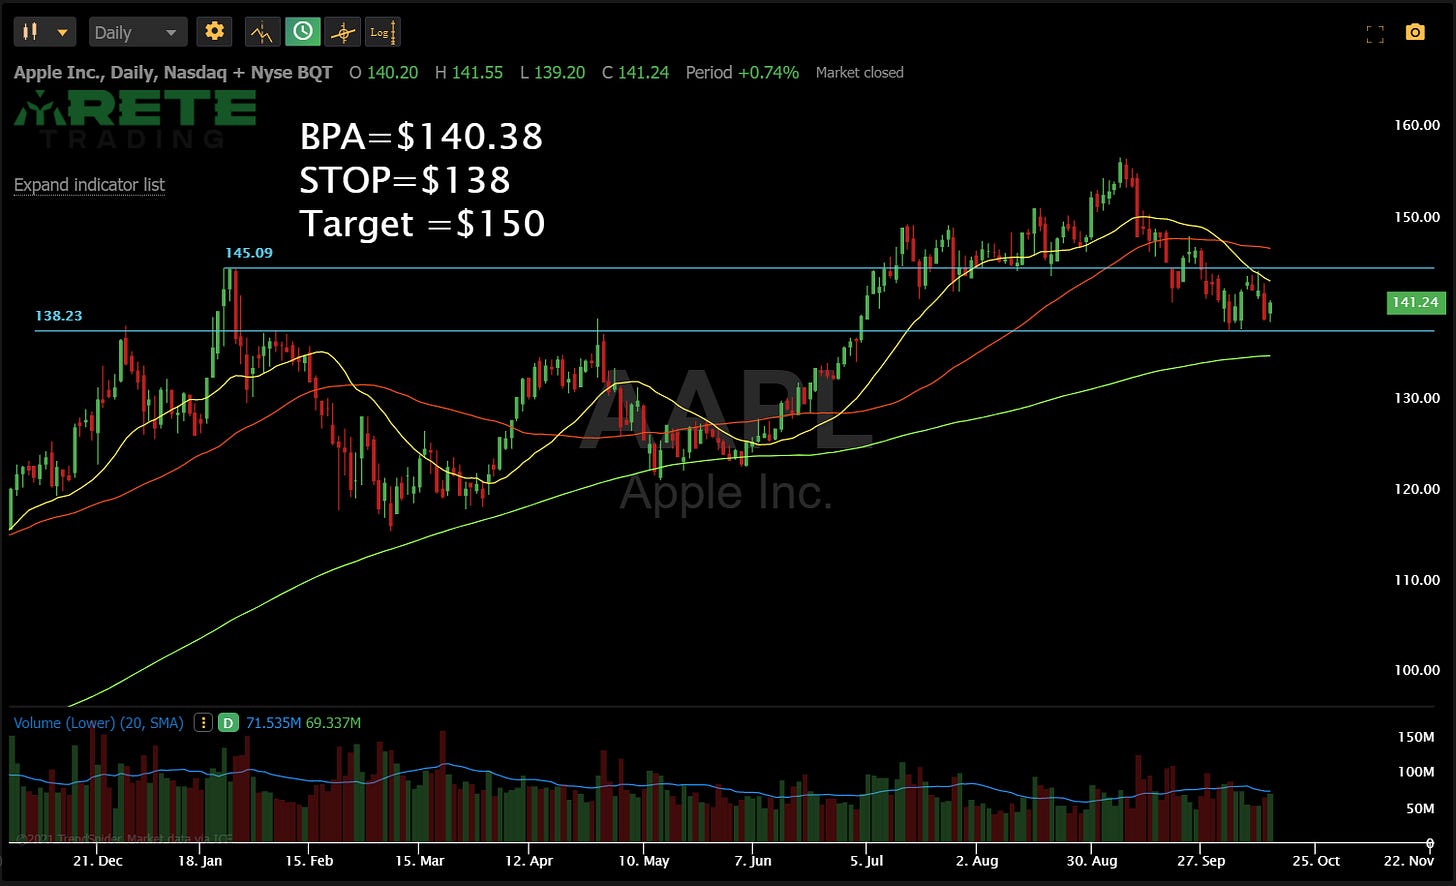Click the 71.535M volume value
The width and height of the screenshot is (1456, 886).
click(x=273, y=722)
